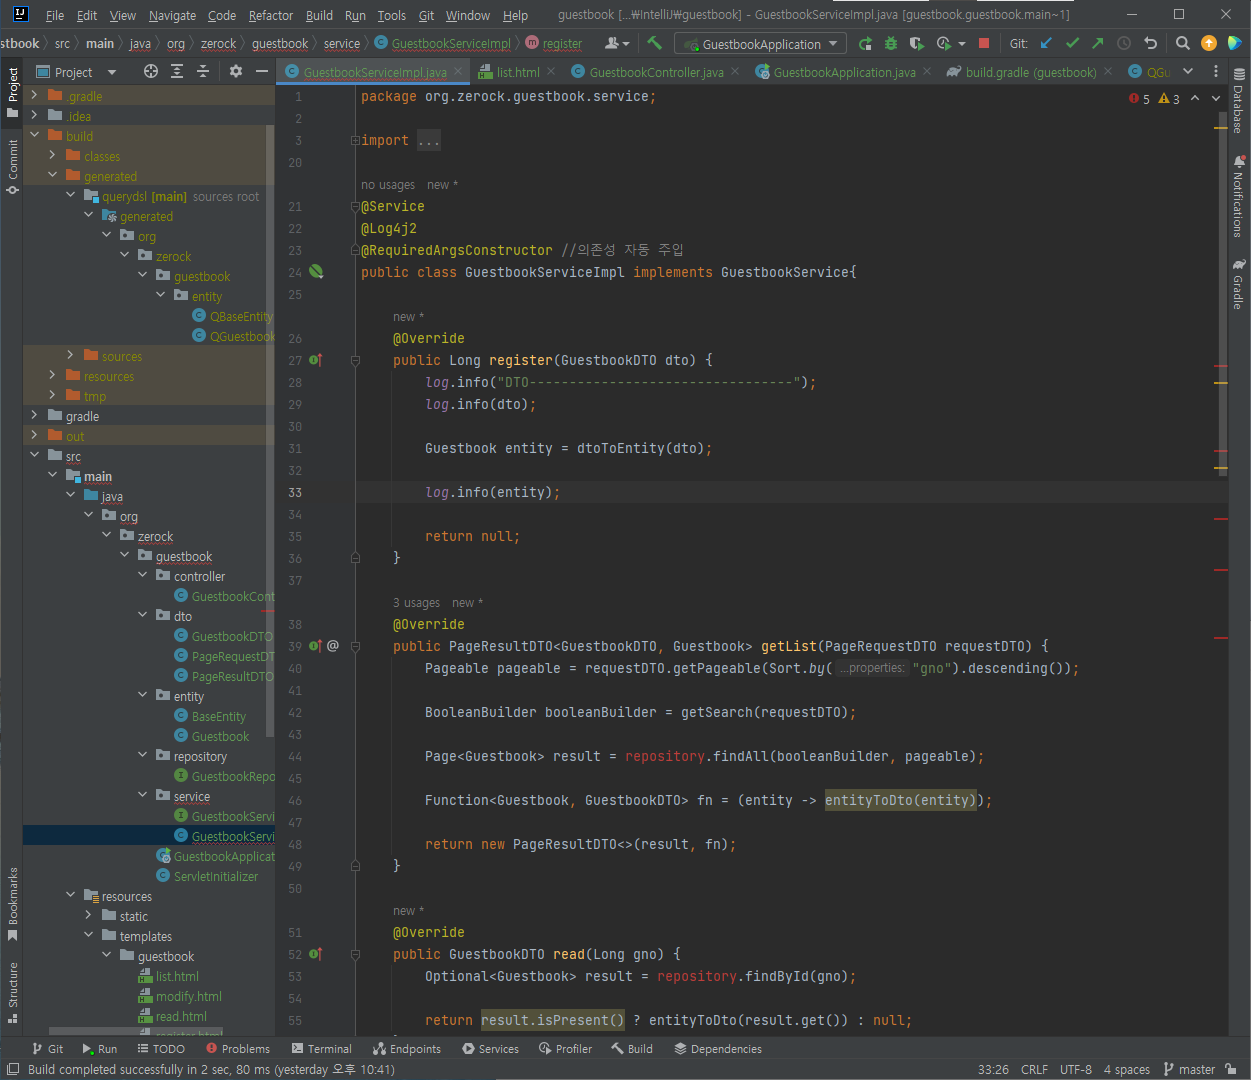Expand the tmp folder

[52, 395]
